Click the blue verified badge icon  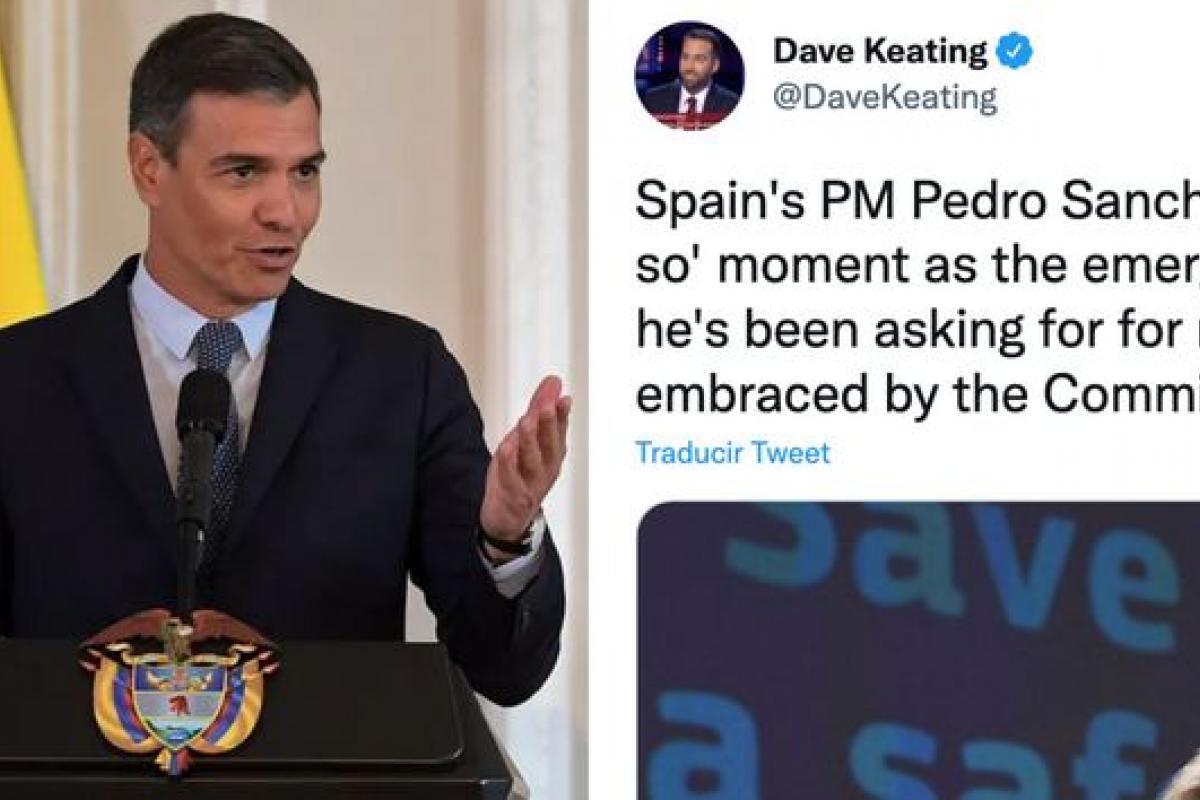click(x=1016, y=50)
